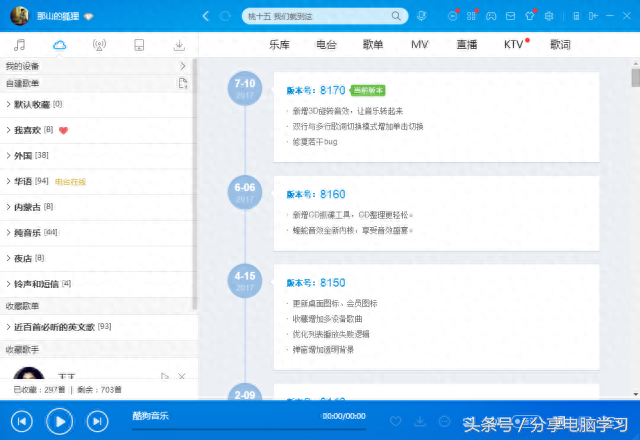Click the green 当前版本 badge
640x440 pixels.
pyautogui.click(x=368, y=90)
